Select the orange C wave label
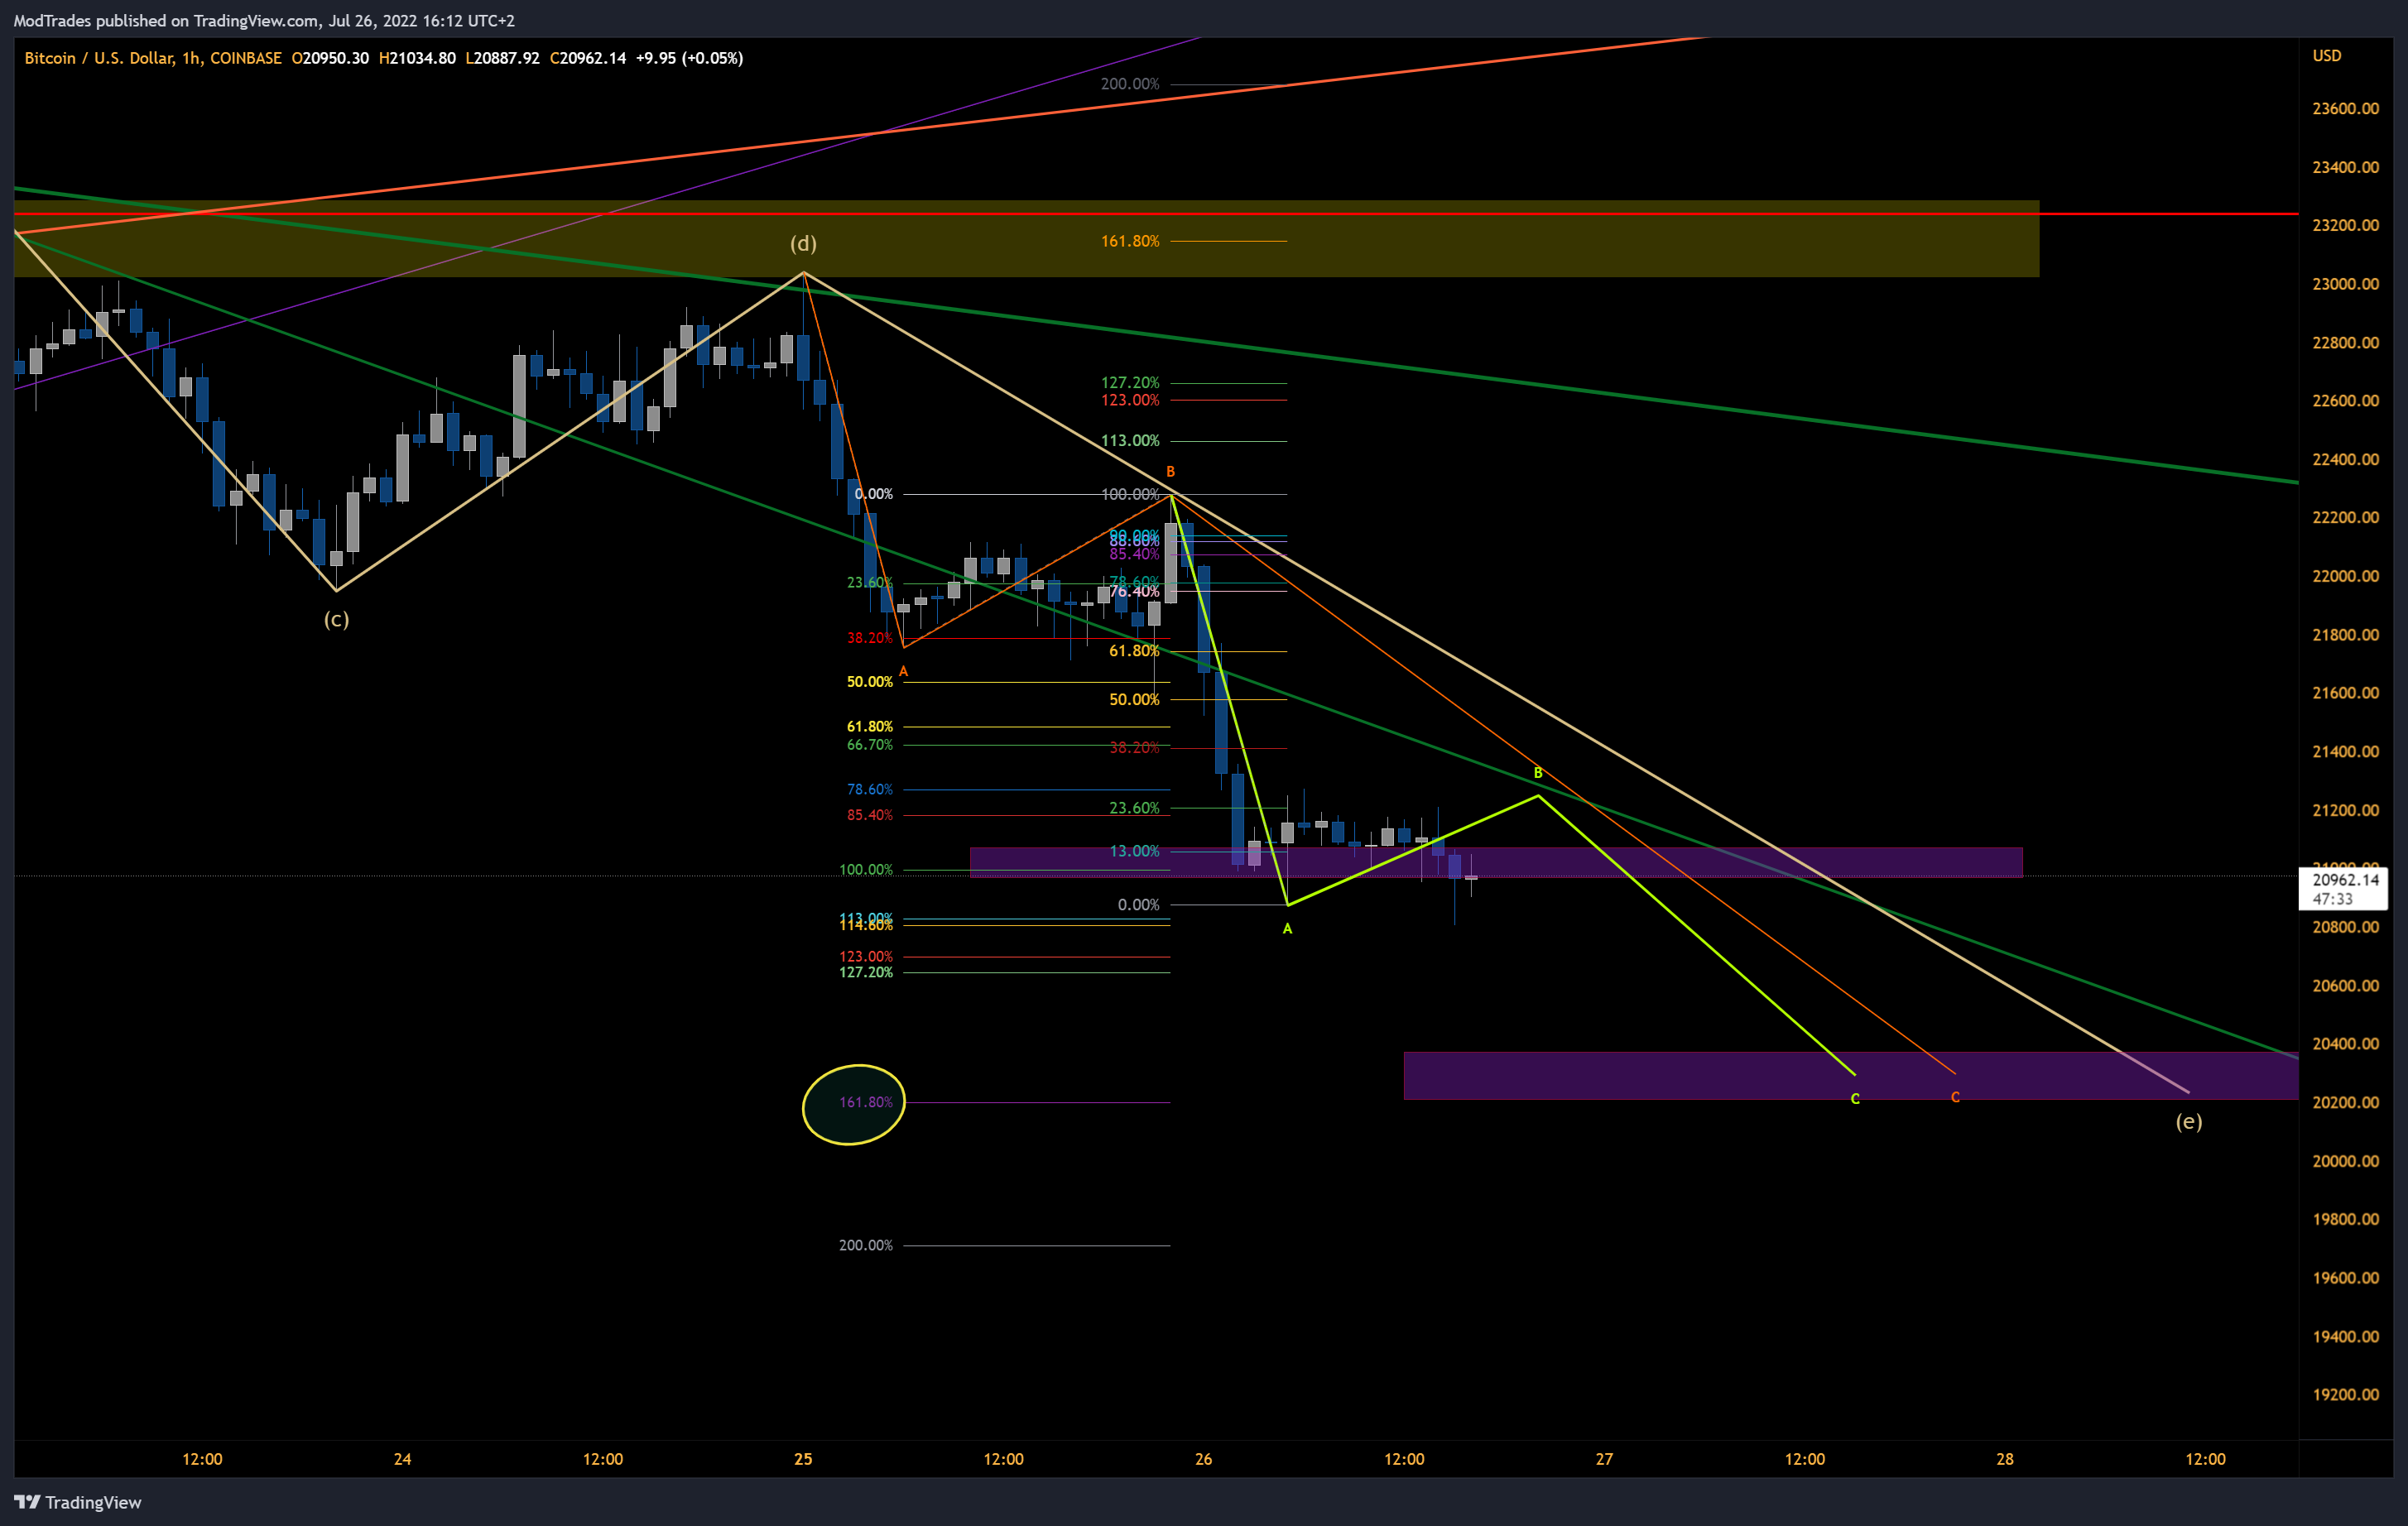Image resolution: width=2408 pixels, height=1526 pixels. point(1955,1097)
